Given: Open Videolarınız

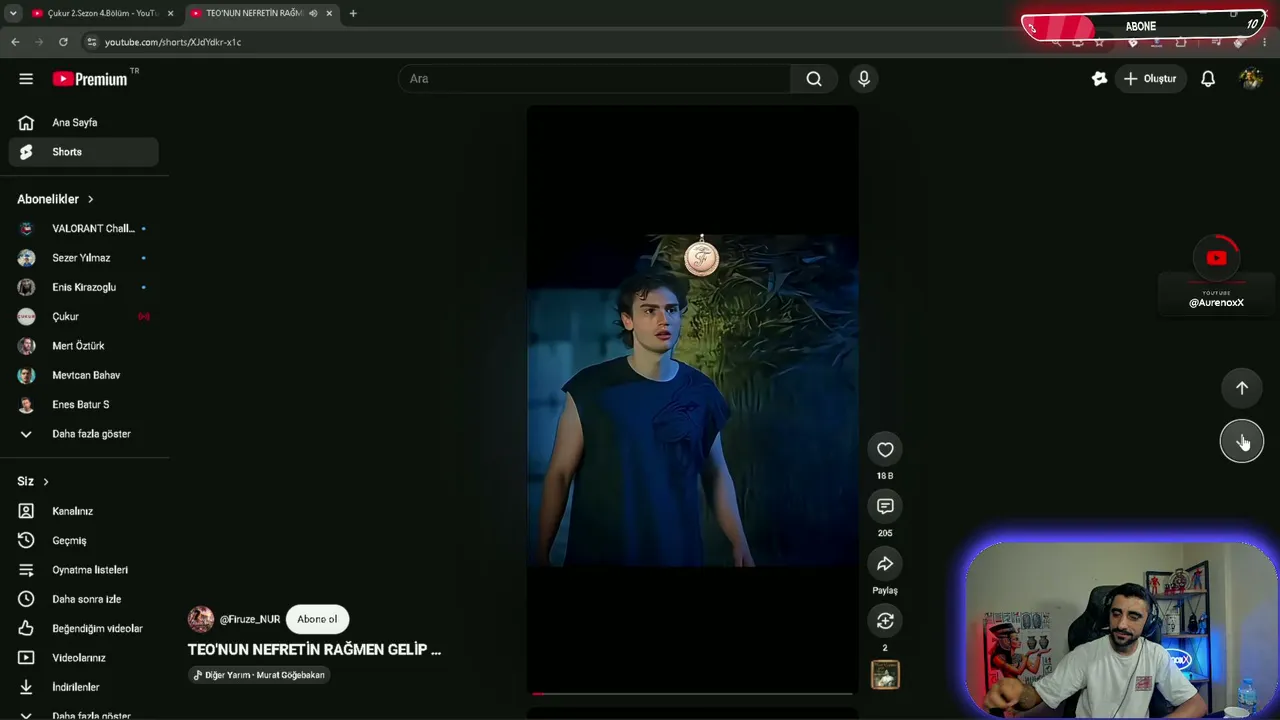Looking at the screenshot, I should point(84,658).
